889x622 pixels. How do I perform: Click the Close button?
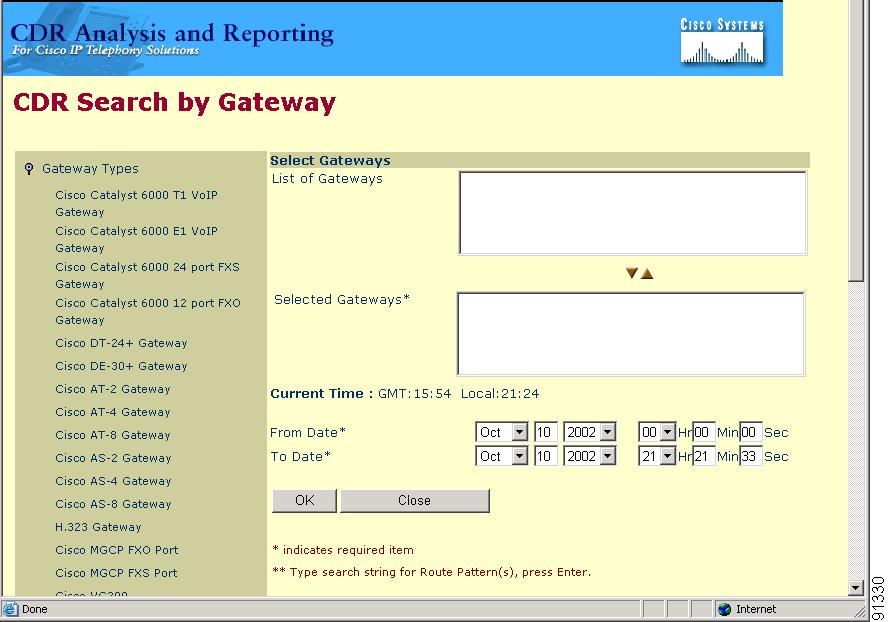pyautogui.click(x=414, y=501)
